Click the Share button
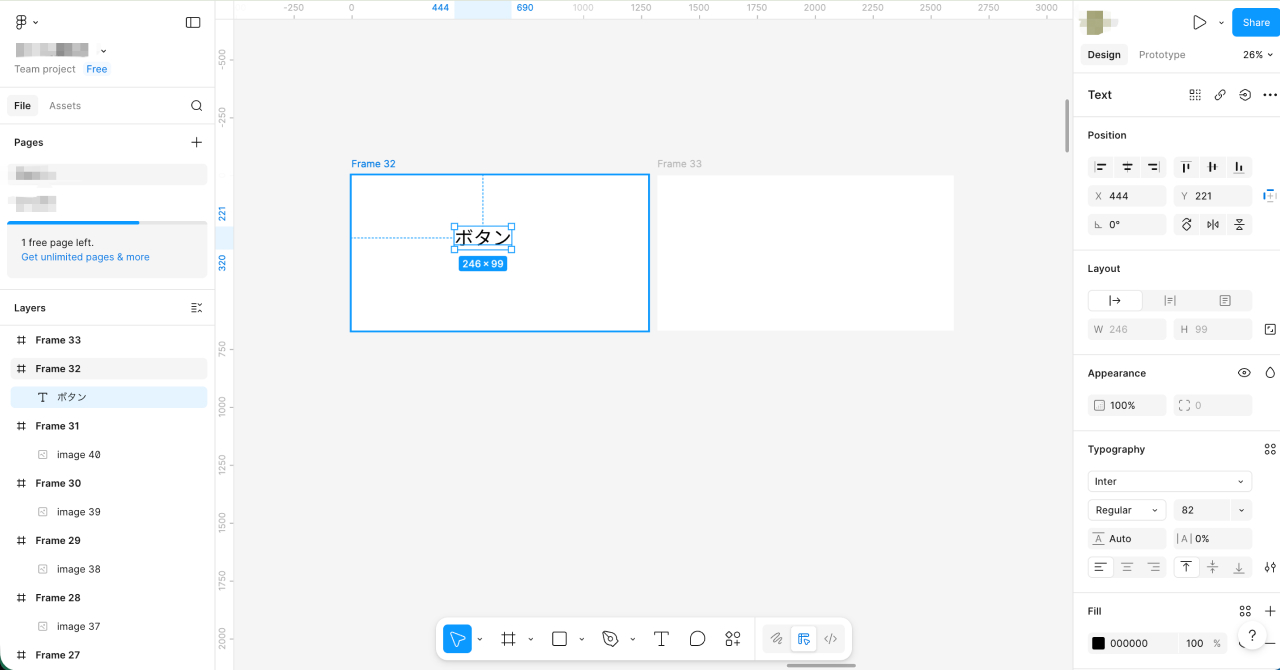 click(1255, 22)
